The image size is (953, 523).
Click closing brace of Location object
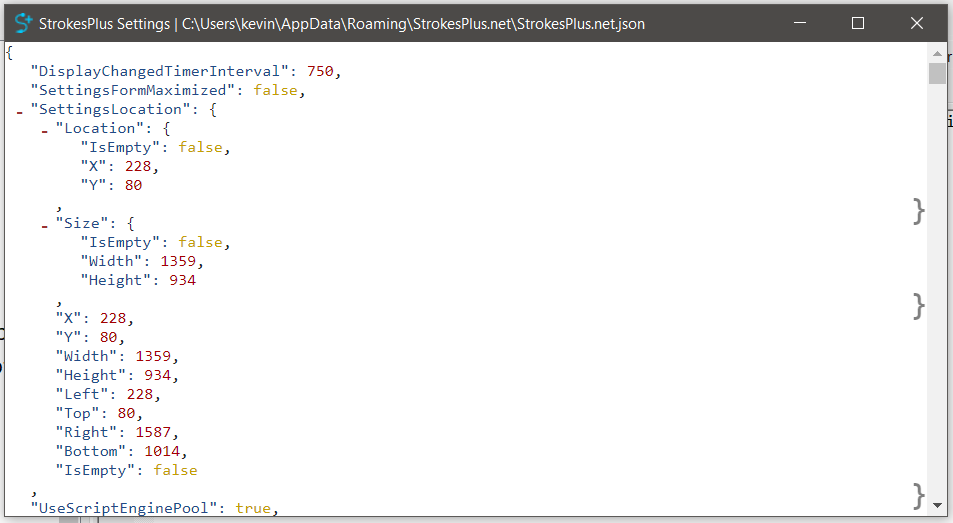(x=918, y=211)
